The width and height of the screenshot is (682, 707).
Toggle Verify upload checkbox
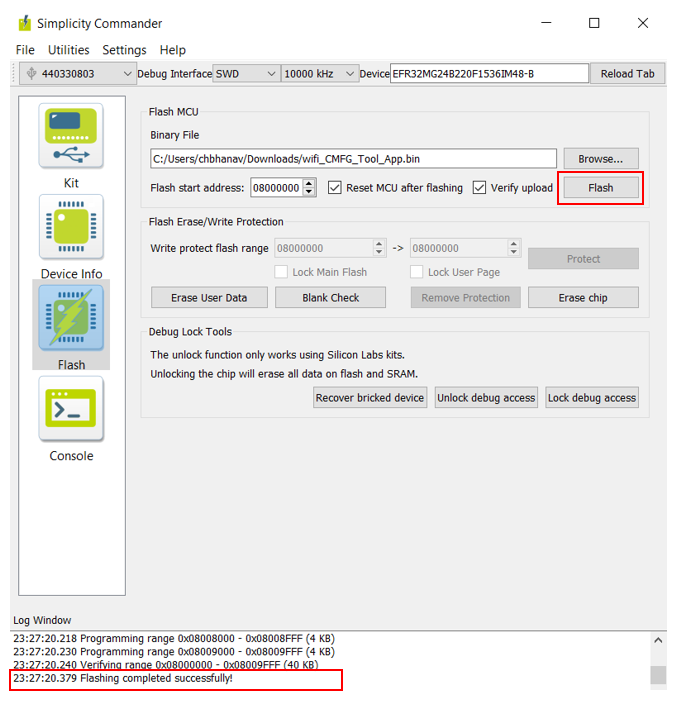tap(479, 188)
